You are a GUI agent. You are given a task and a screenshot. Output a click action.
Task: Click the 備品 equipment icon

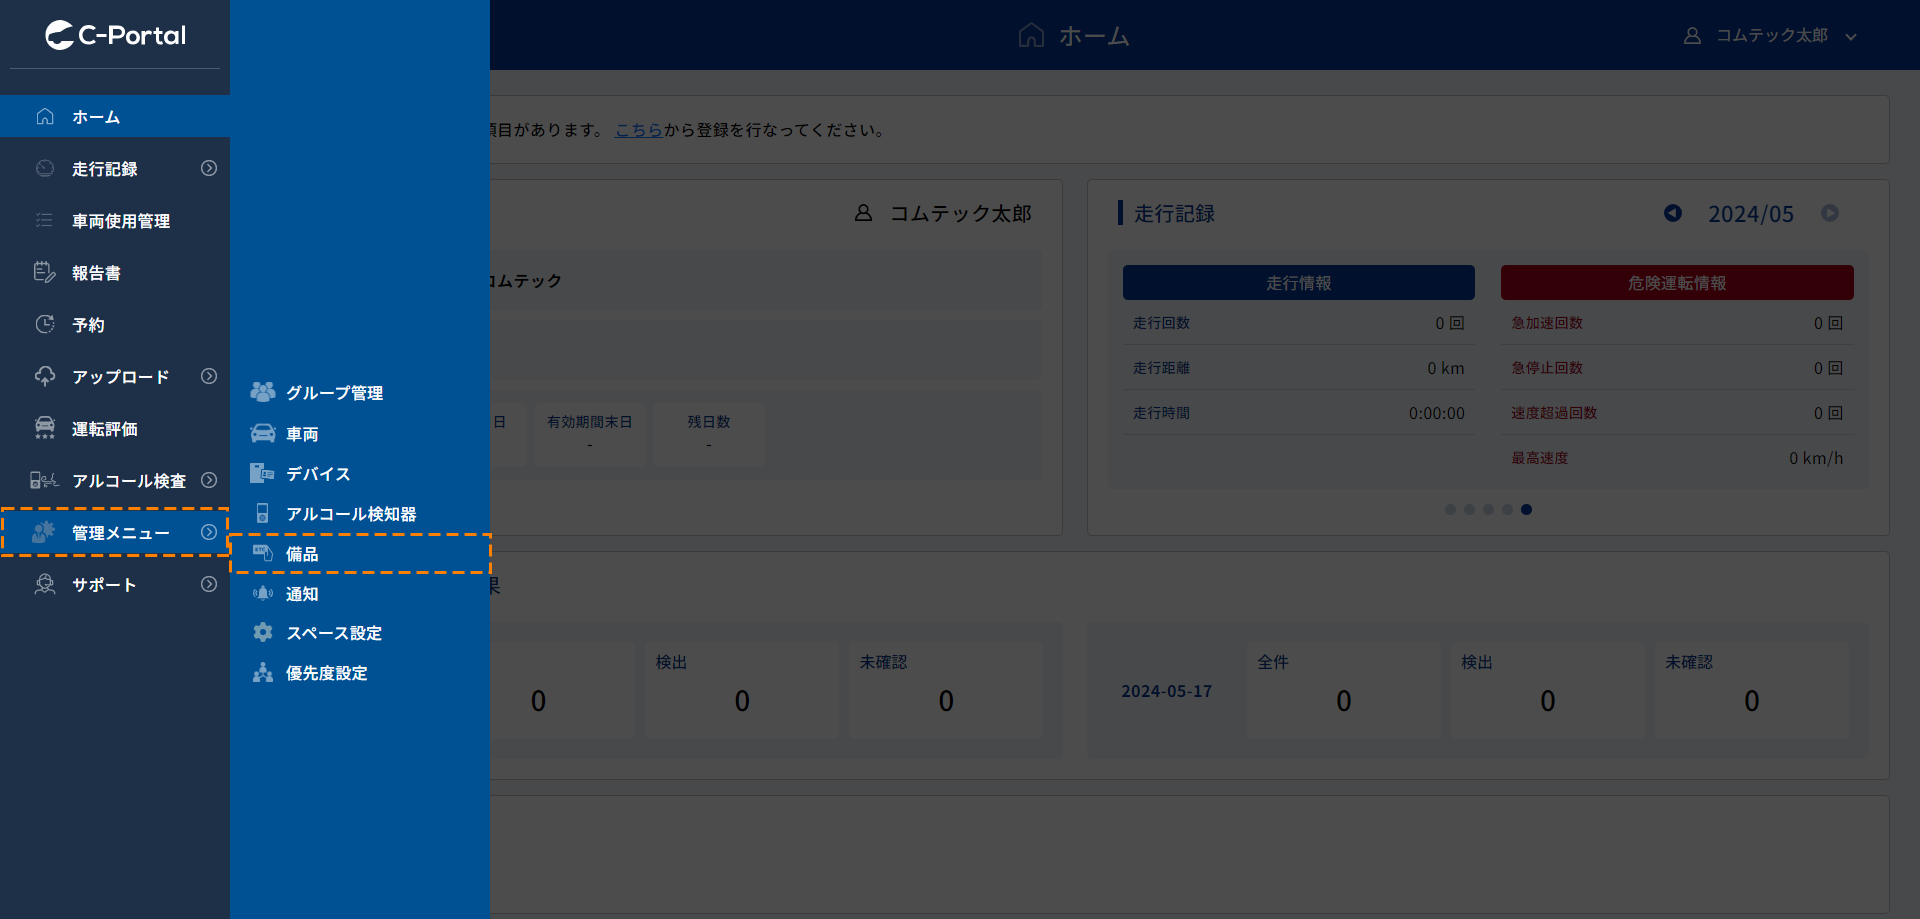(263, 553)
